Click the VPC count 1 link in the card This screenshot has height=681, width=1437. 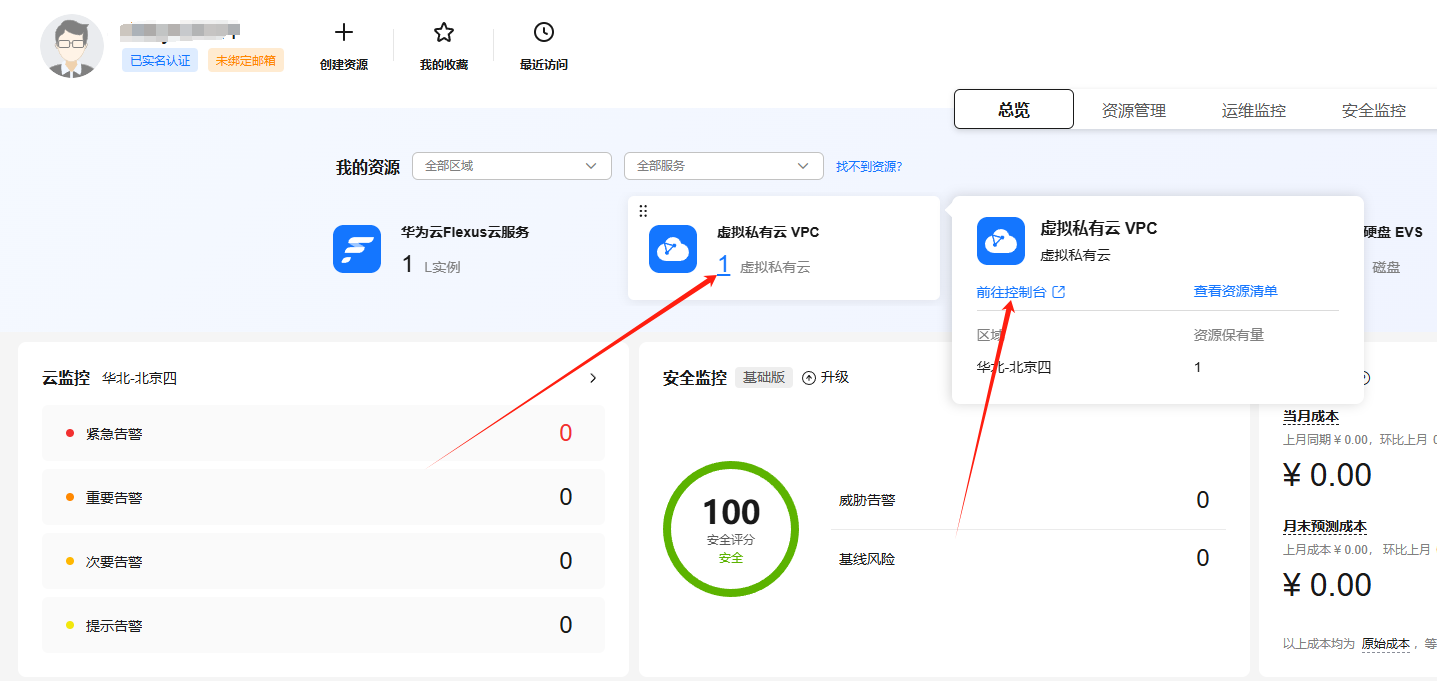(x=723, y=265)
